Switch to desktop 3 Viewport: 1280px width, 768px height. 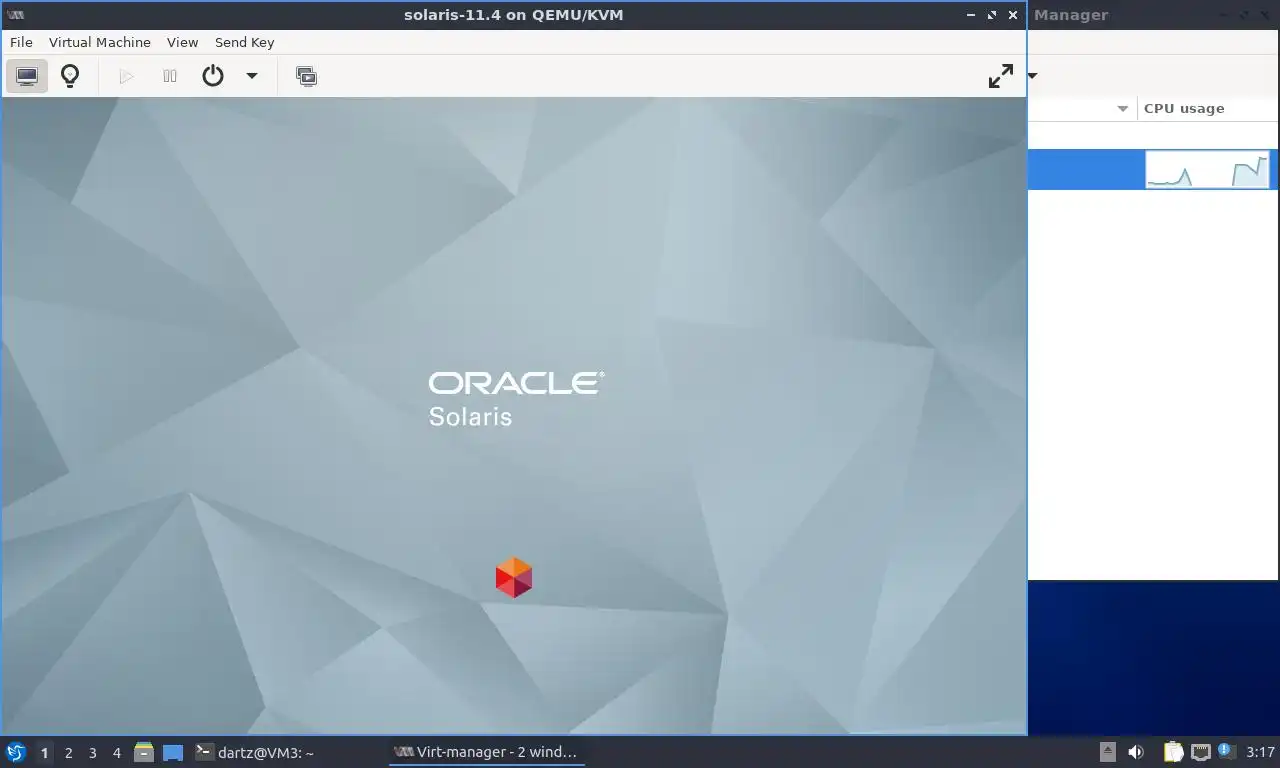tap(92, 753)
